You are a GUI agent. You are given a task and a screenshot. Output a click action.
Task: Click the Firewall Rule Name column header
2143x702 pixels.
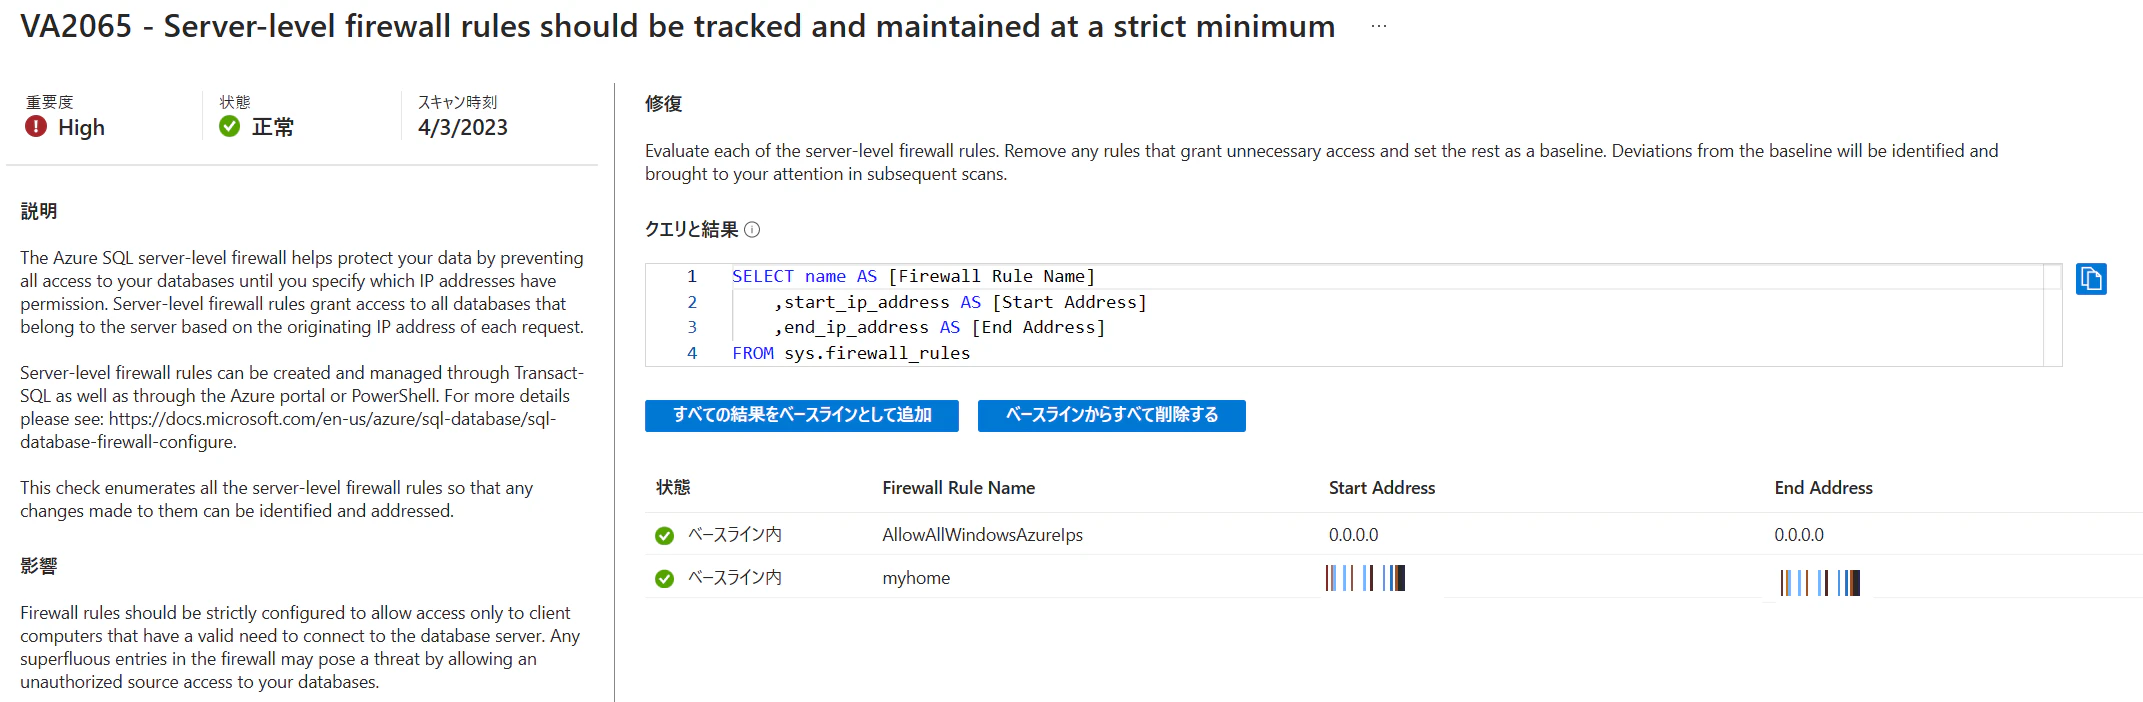pos(958,488)
